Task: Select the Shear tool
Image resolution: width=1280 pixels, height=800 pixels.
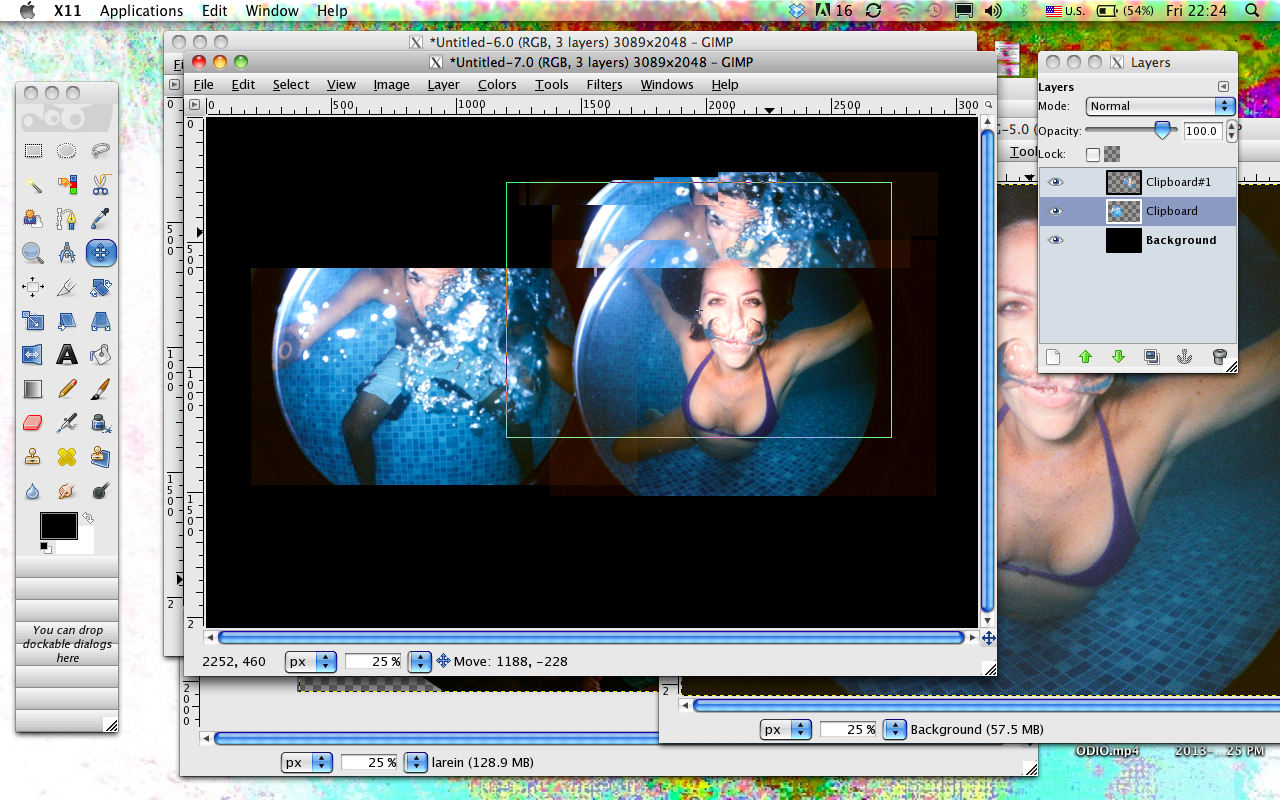Action: point(67,322)
